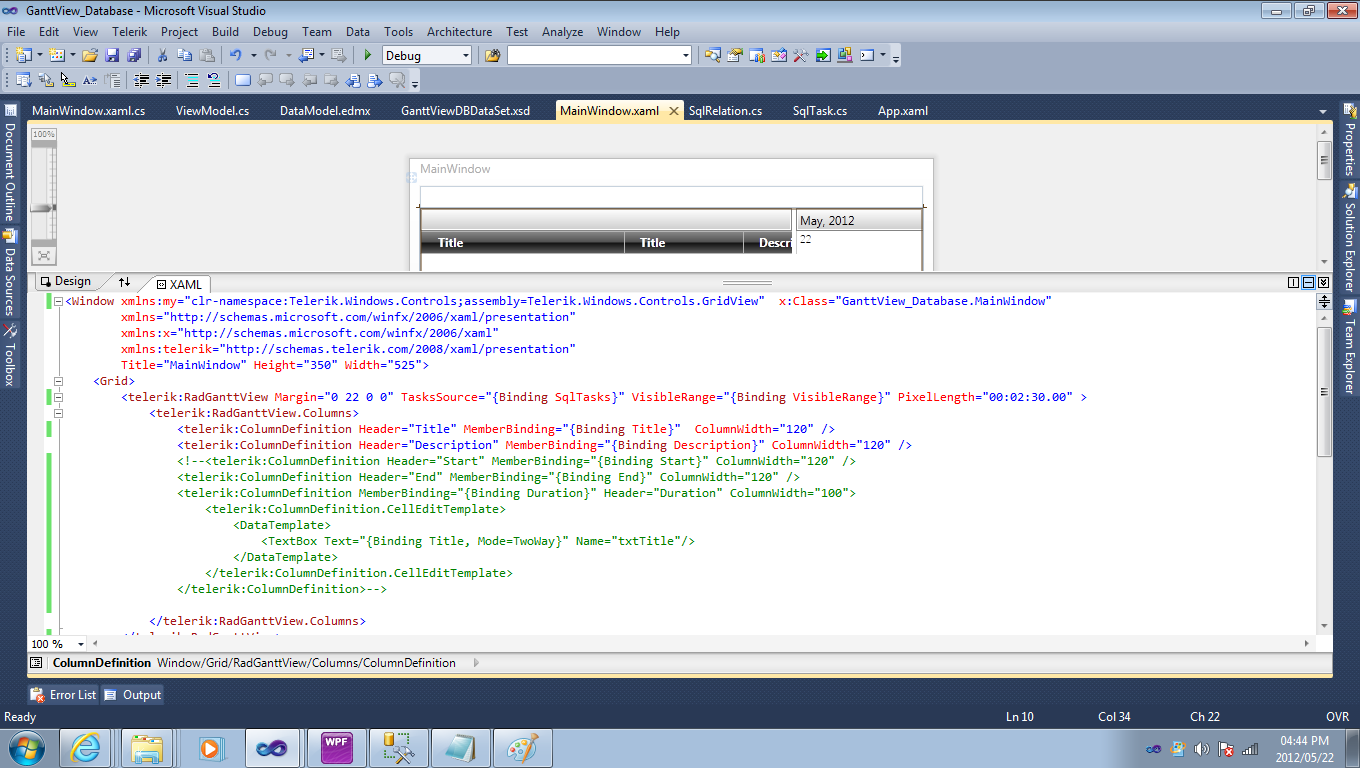Switch to the Design view tab
The image size is (1360, 768).
pyautogui.click(x=65, y=282)
